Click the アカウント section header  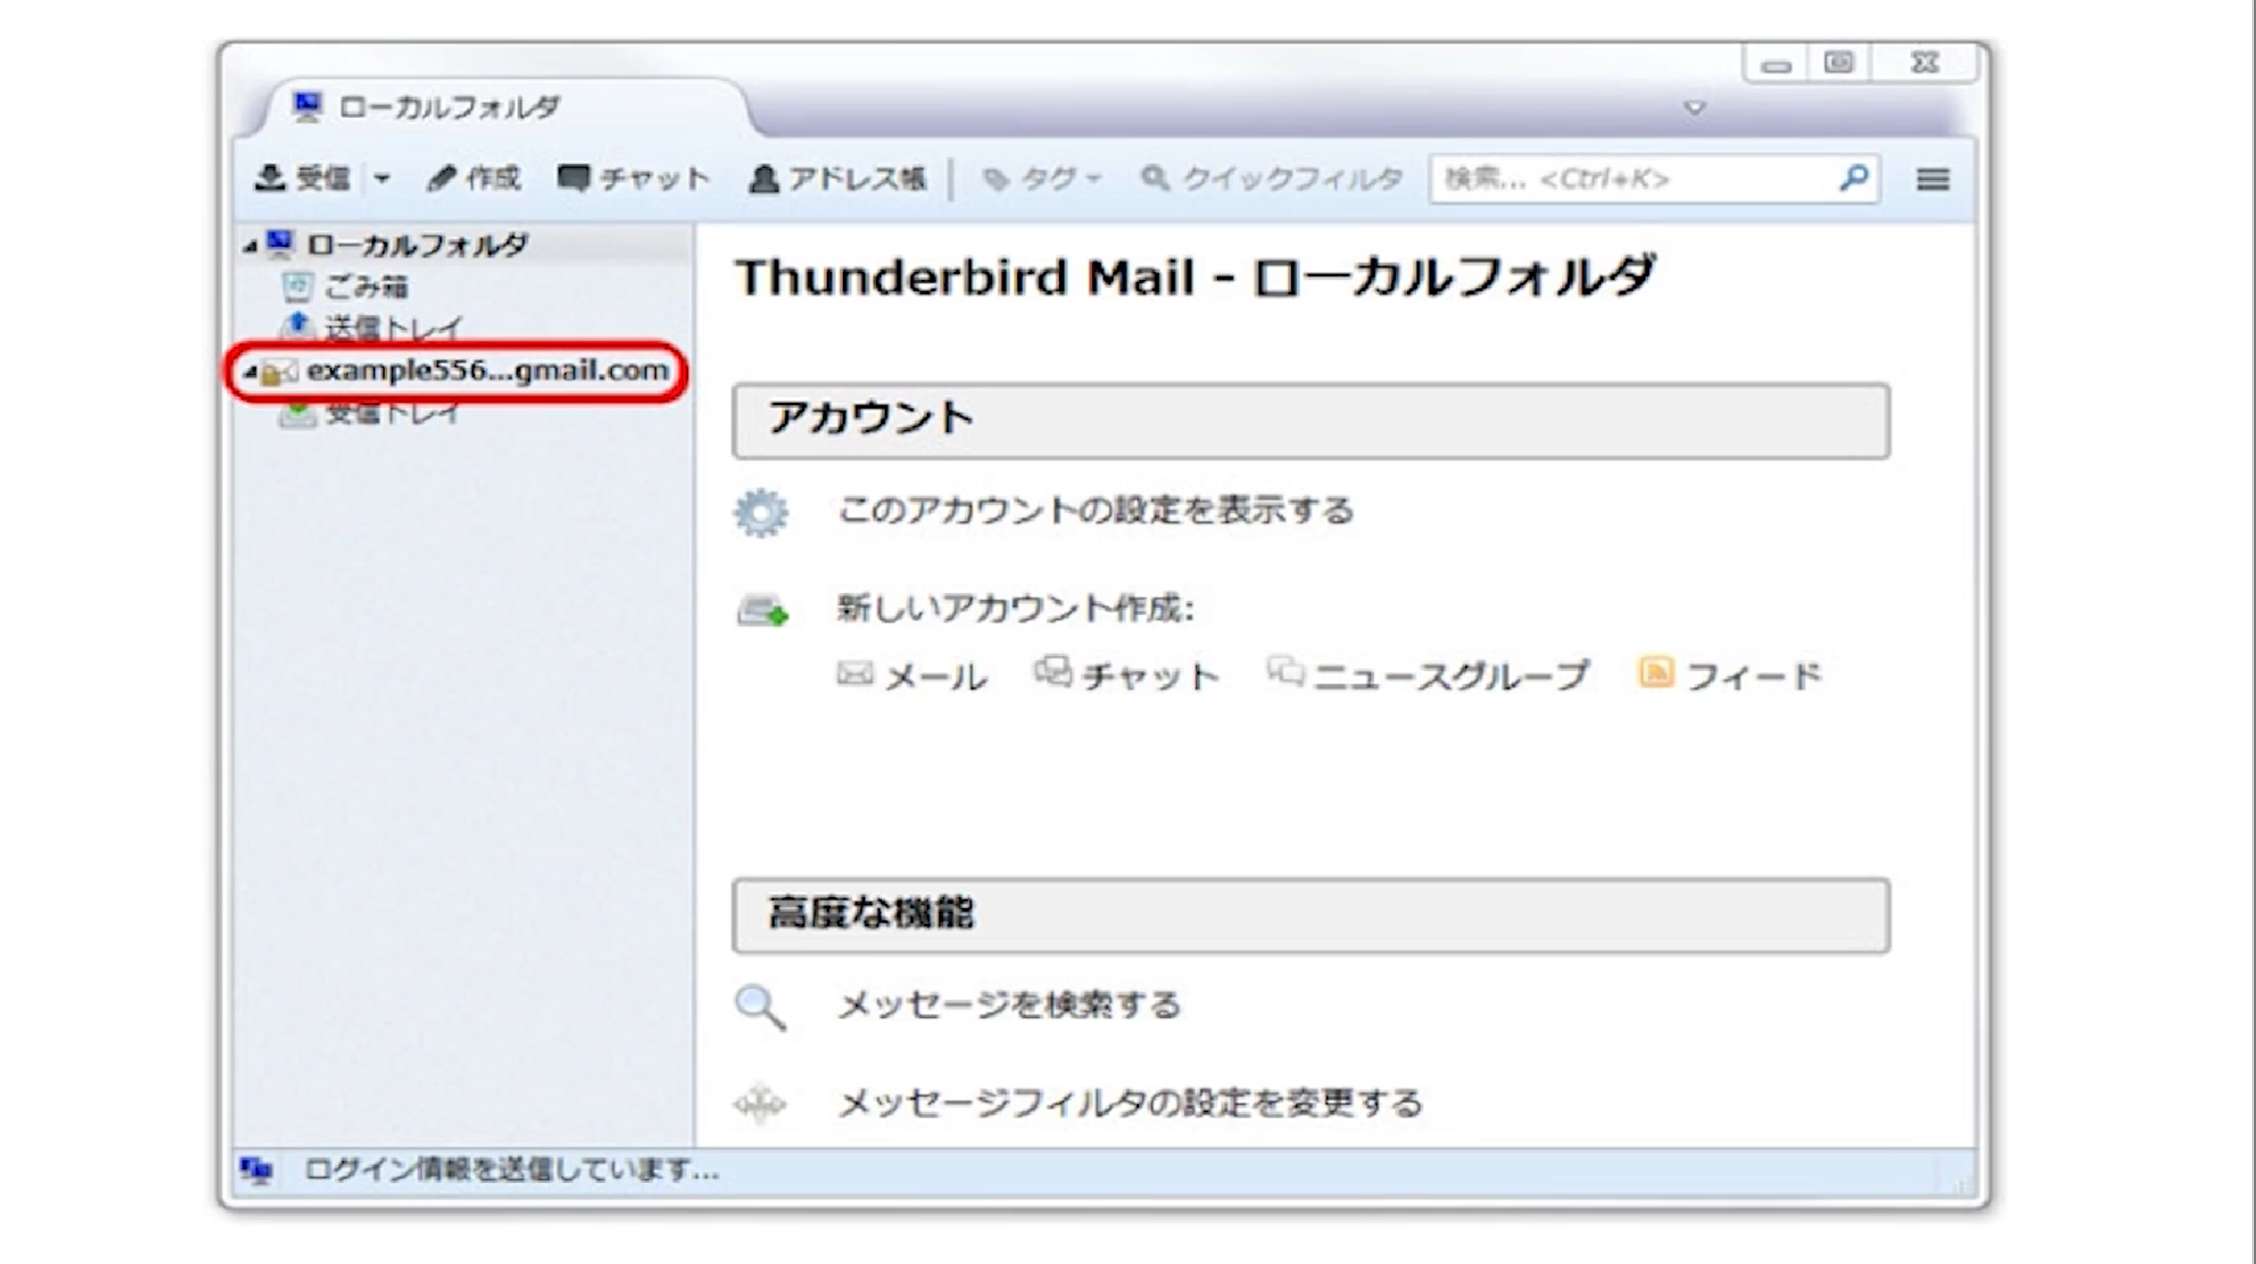point(1311,421)
